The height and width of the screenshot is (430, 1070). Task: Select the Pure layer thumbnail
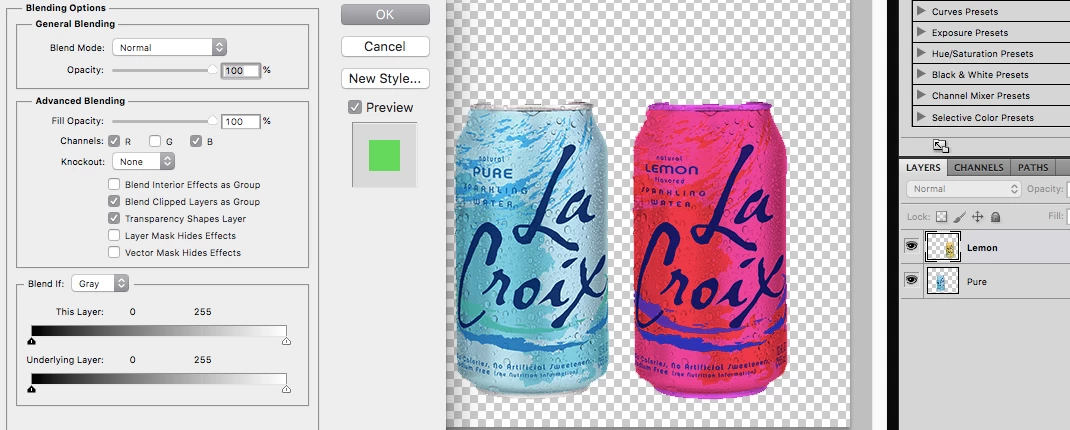[x=942, y=281]
